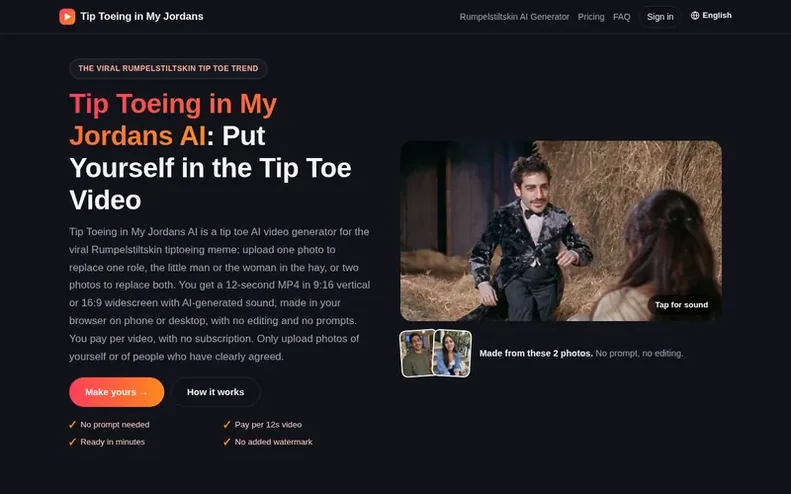Select the man's source photo thumbnail
This screenshot has height=494, width=791.
(417, 353)
